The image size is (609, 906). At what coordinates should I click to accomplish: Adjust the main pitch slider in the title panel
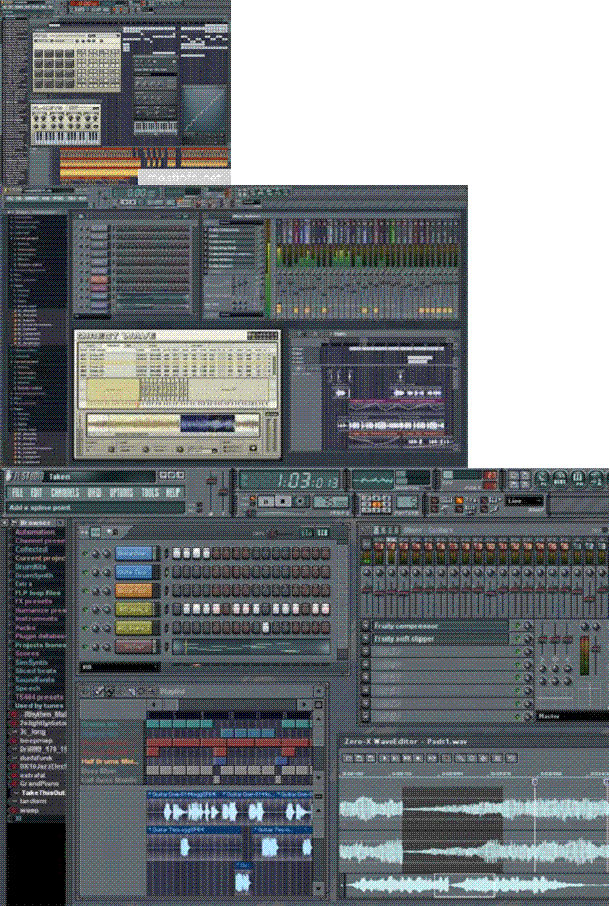[x=222, y=492]
